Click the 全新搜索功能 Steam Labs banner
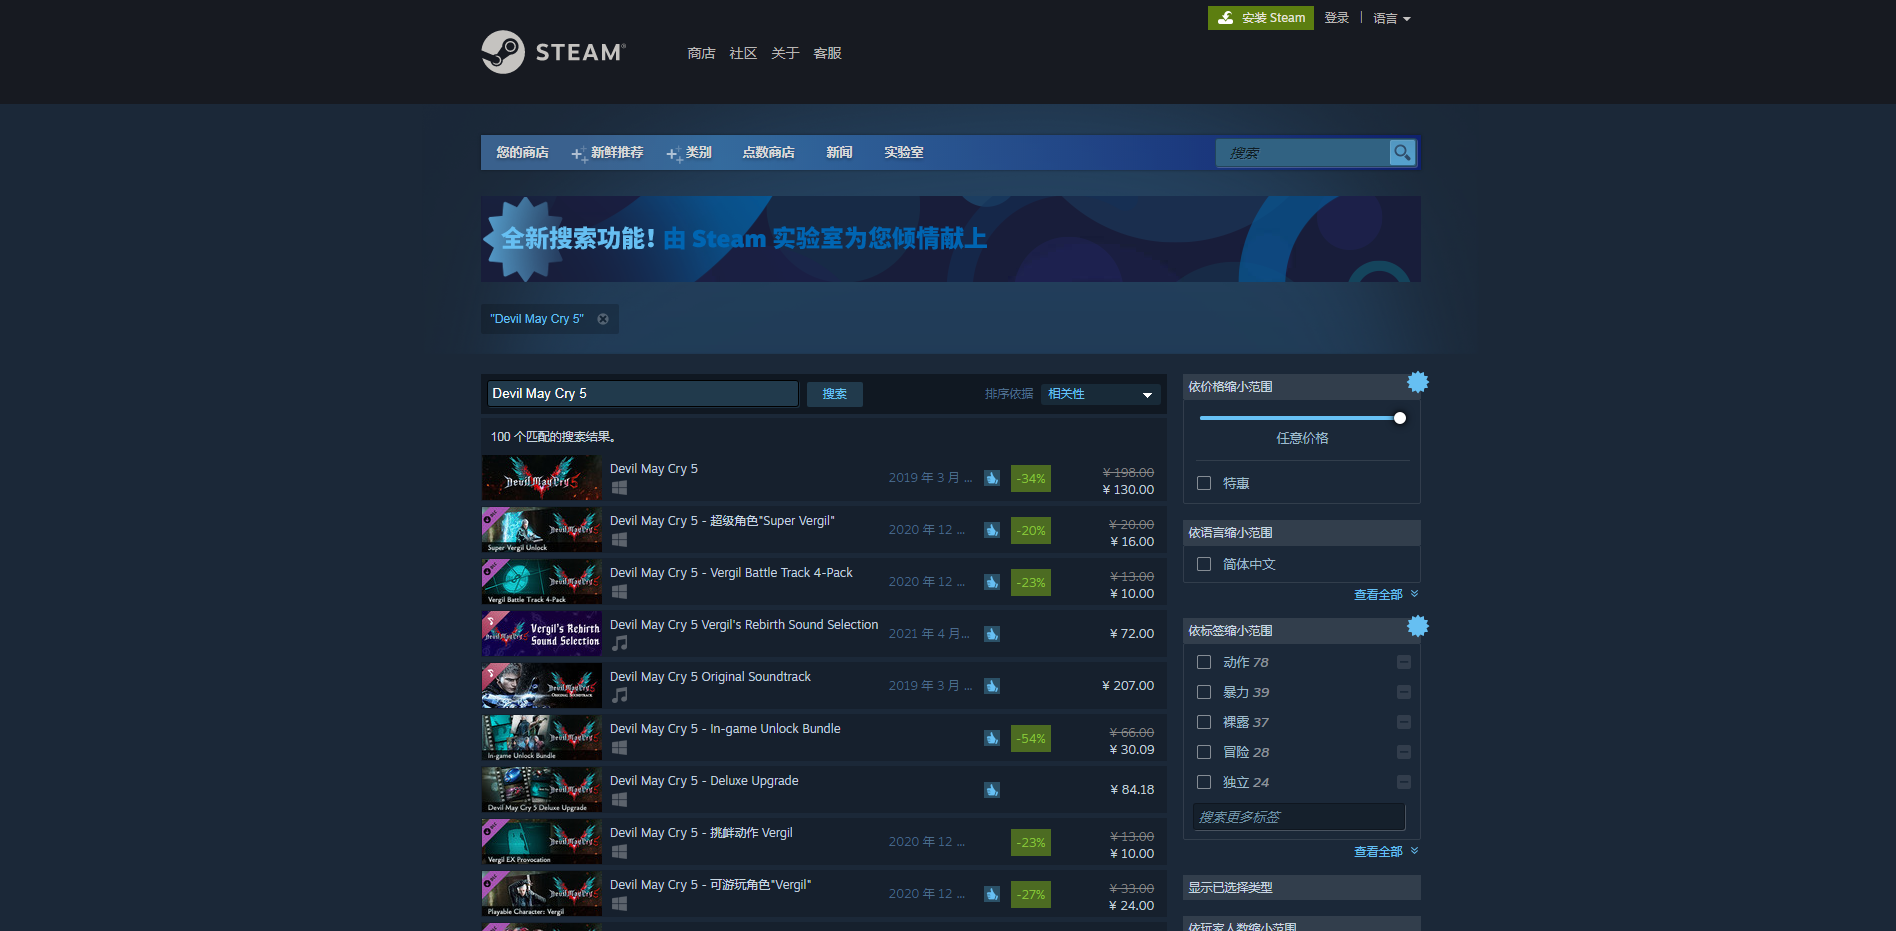This screenshot has height=931, width=1896. coord(950,239)
